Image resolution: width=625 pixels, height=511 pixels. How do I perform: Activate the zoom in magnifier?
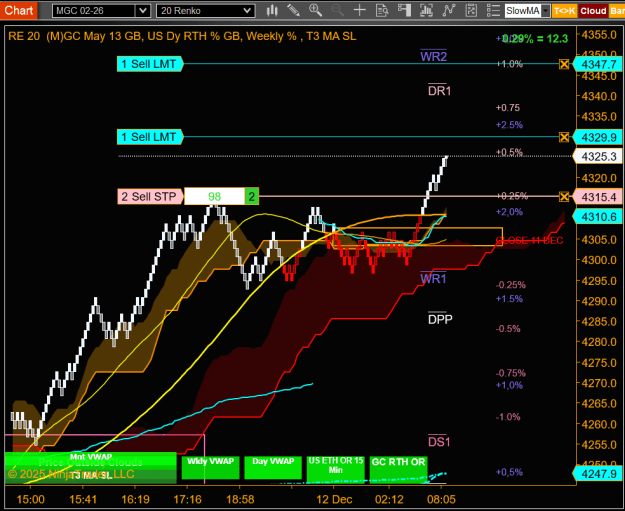click(315, 10)
